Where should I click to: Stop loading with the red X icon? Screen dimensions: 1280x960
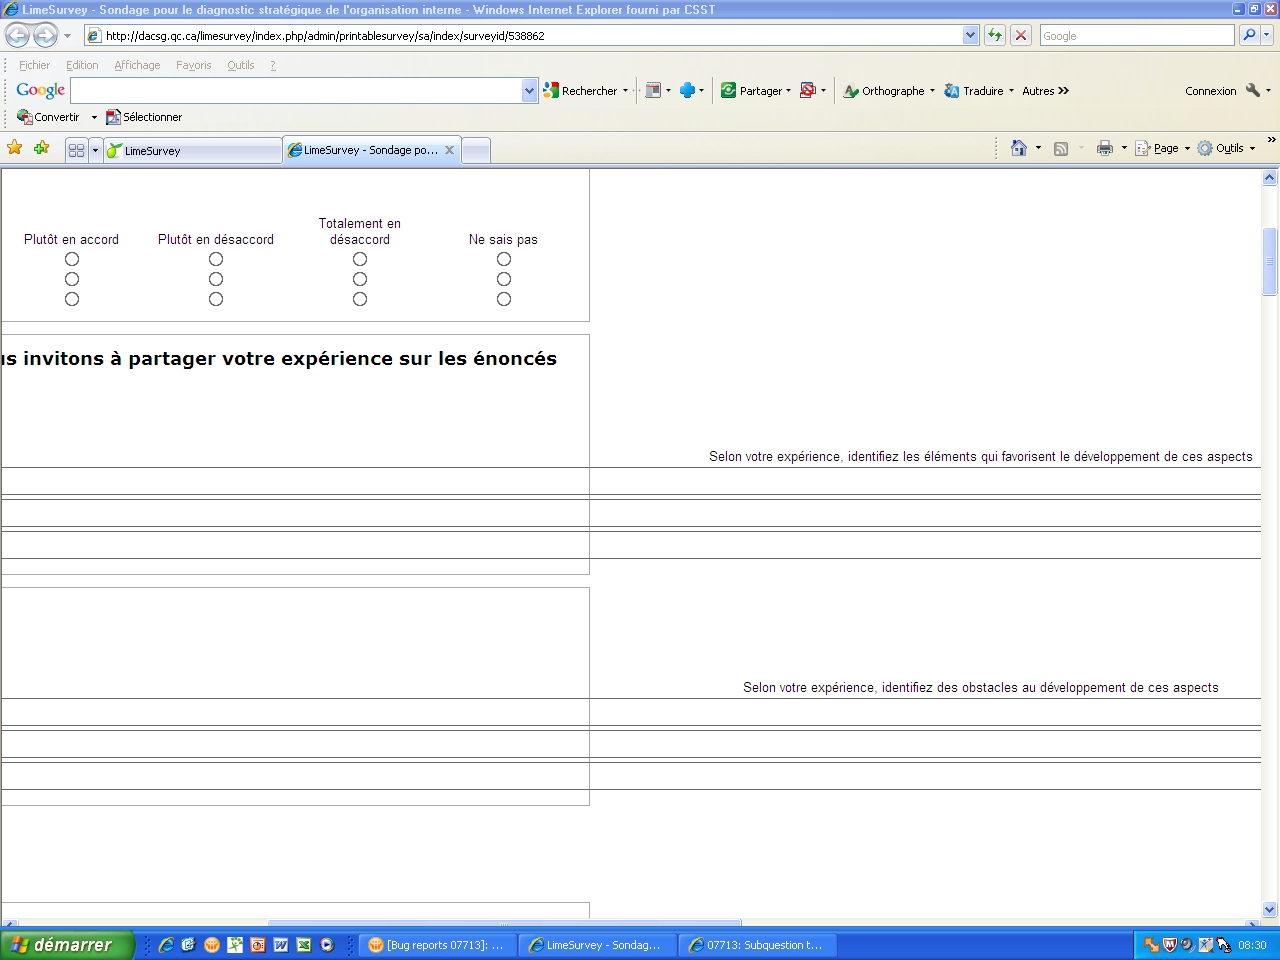coord(1021,35)
